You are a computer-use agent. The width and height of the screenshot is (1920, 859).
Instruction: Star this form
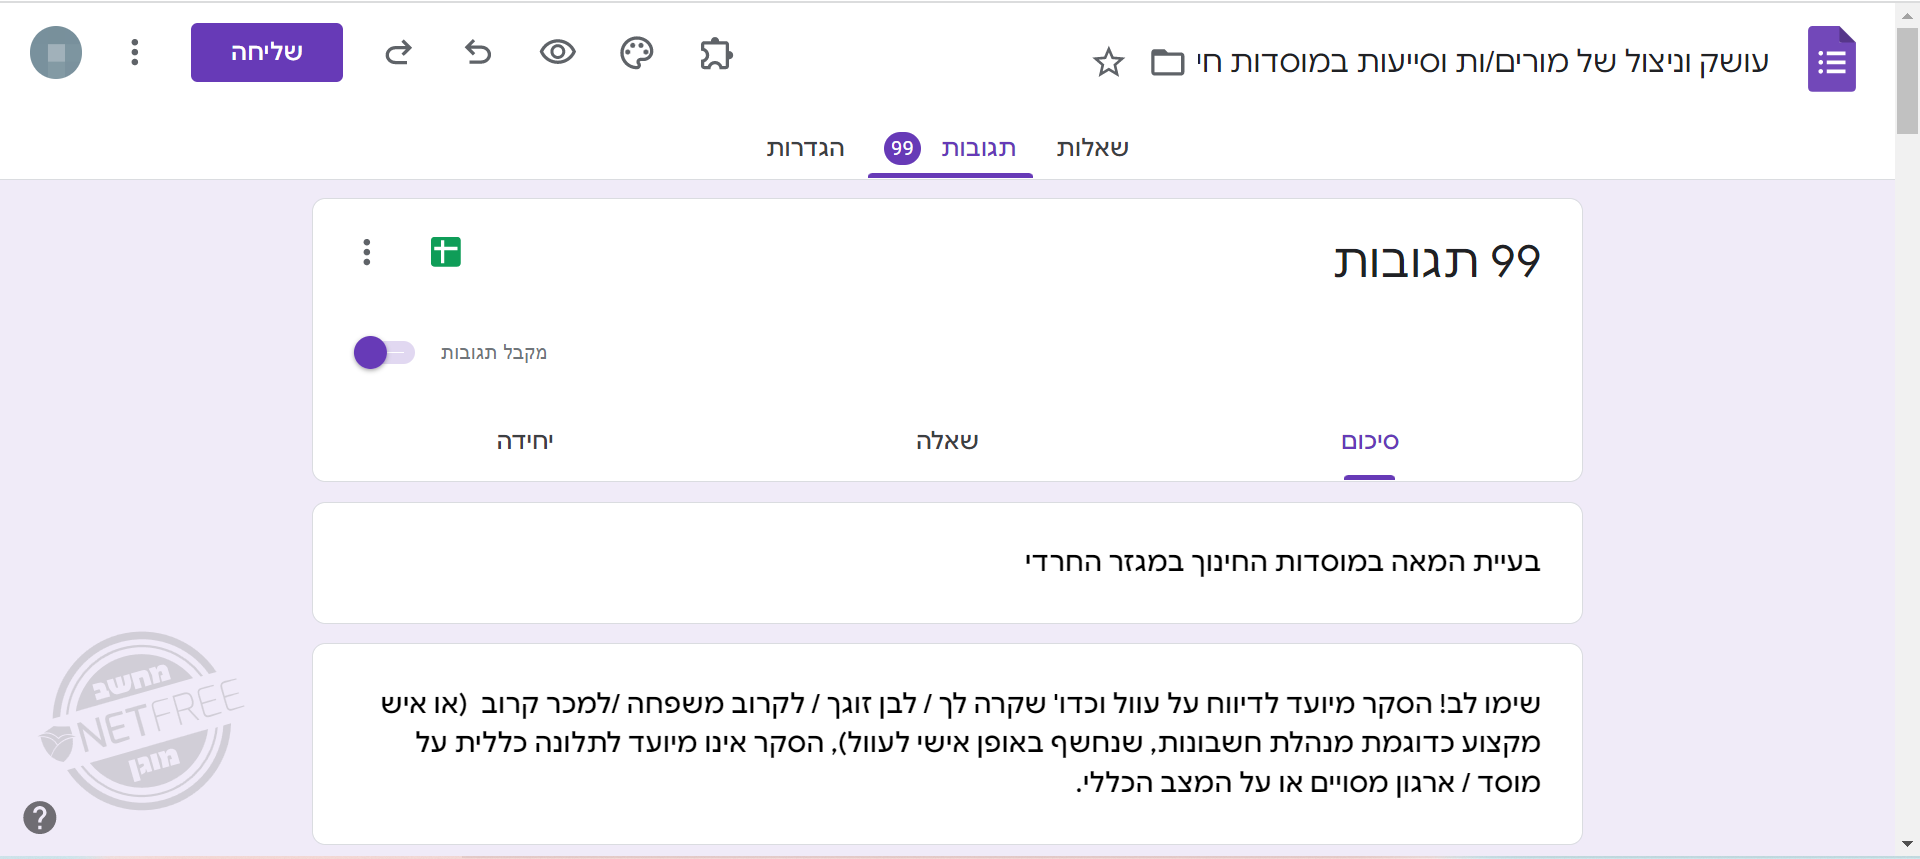click(x=1108, y=63)
